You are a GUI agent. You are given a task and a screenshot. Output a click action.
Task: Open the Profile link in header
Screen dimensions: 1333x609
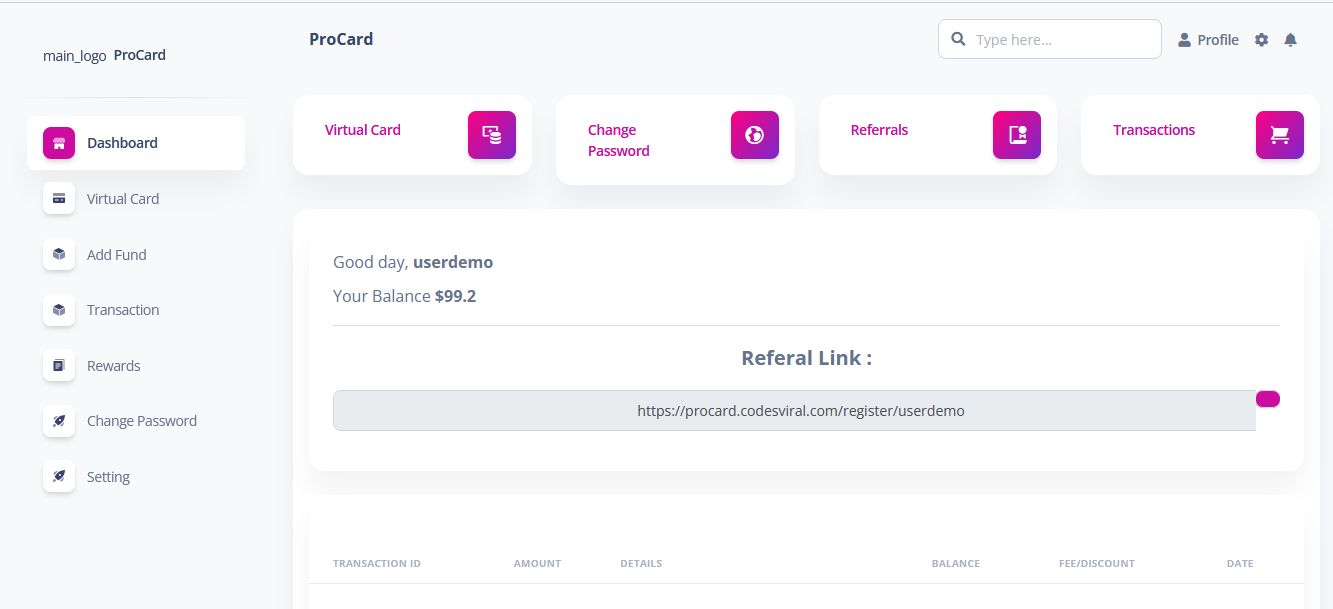[x=1208, y=40]
